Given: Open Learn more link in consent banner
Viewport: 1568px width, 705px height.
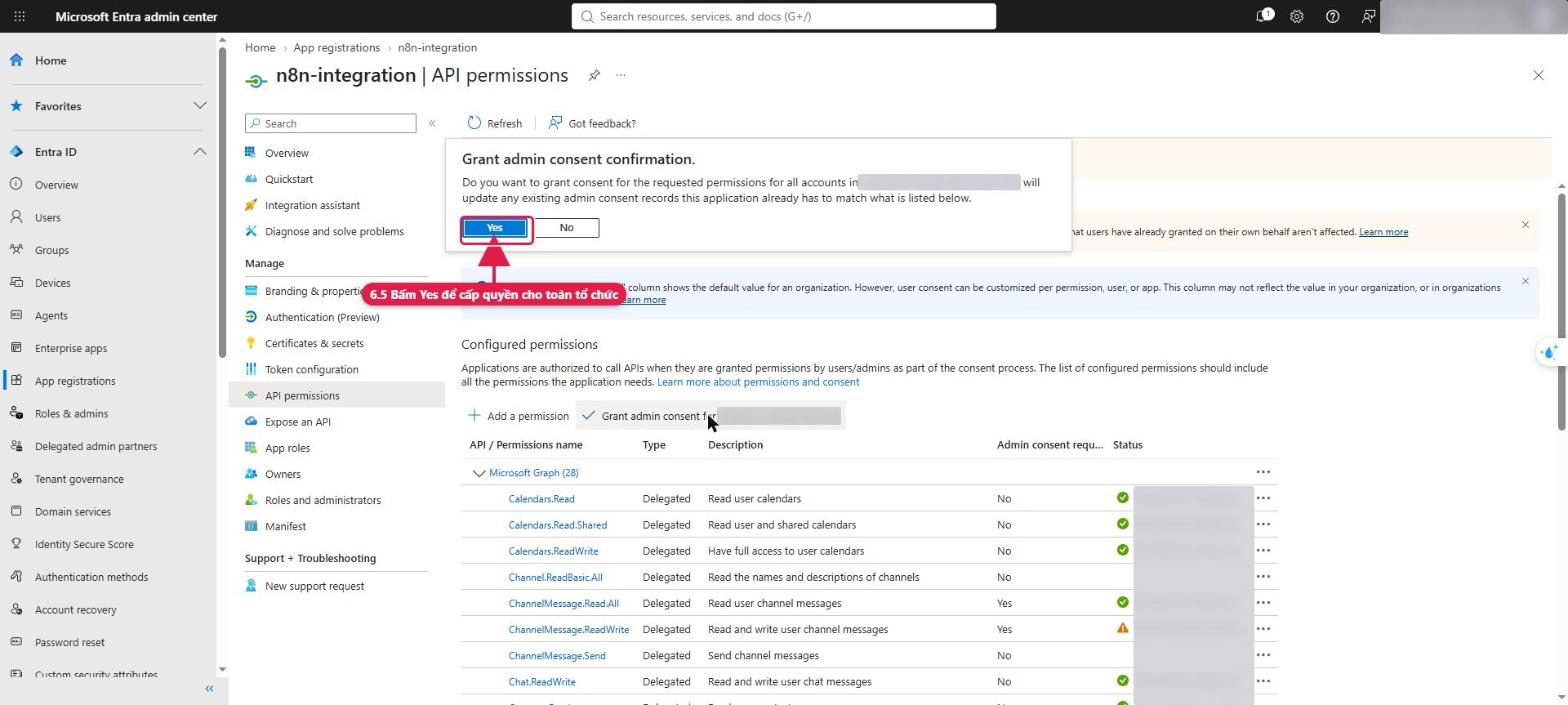Looking at the screenshot, I should point(1383,232).
